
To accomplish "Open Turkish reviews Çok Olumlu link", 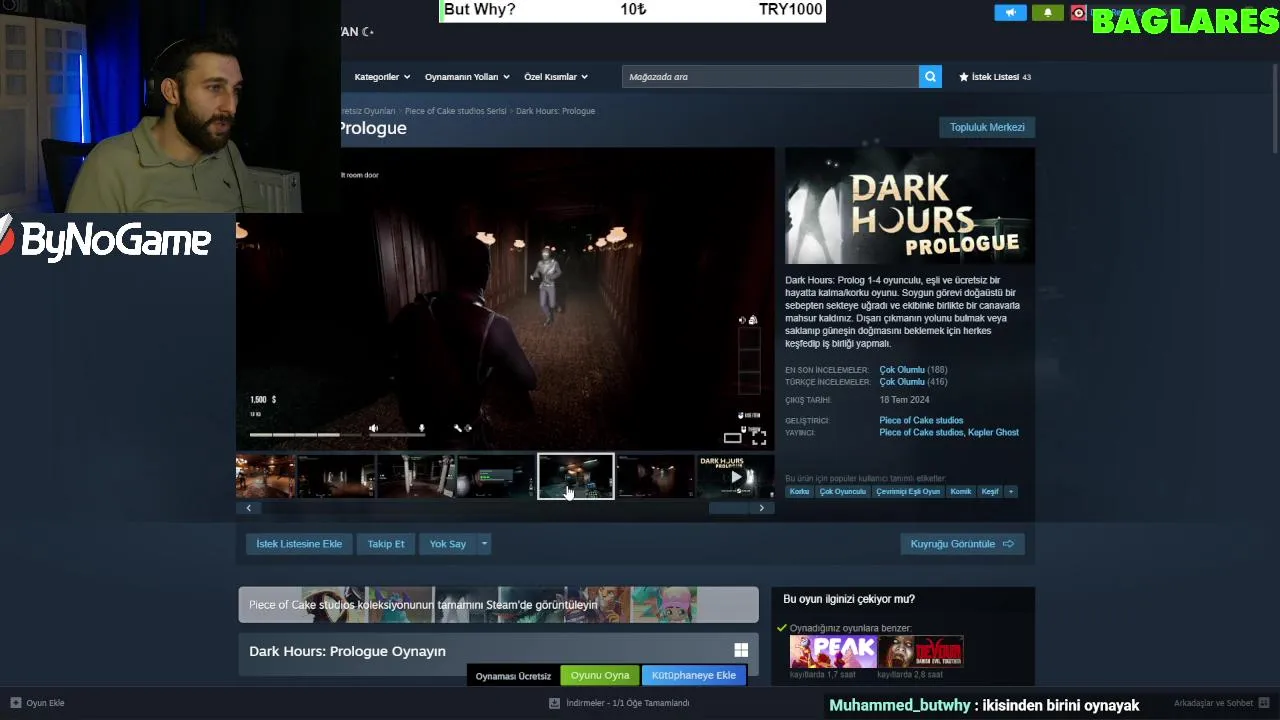I will [902, 382].
